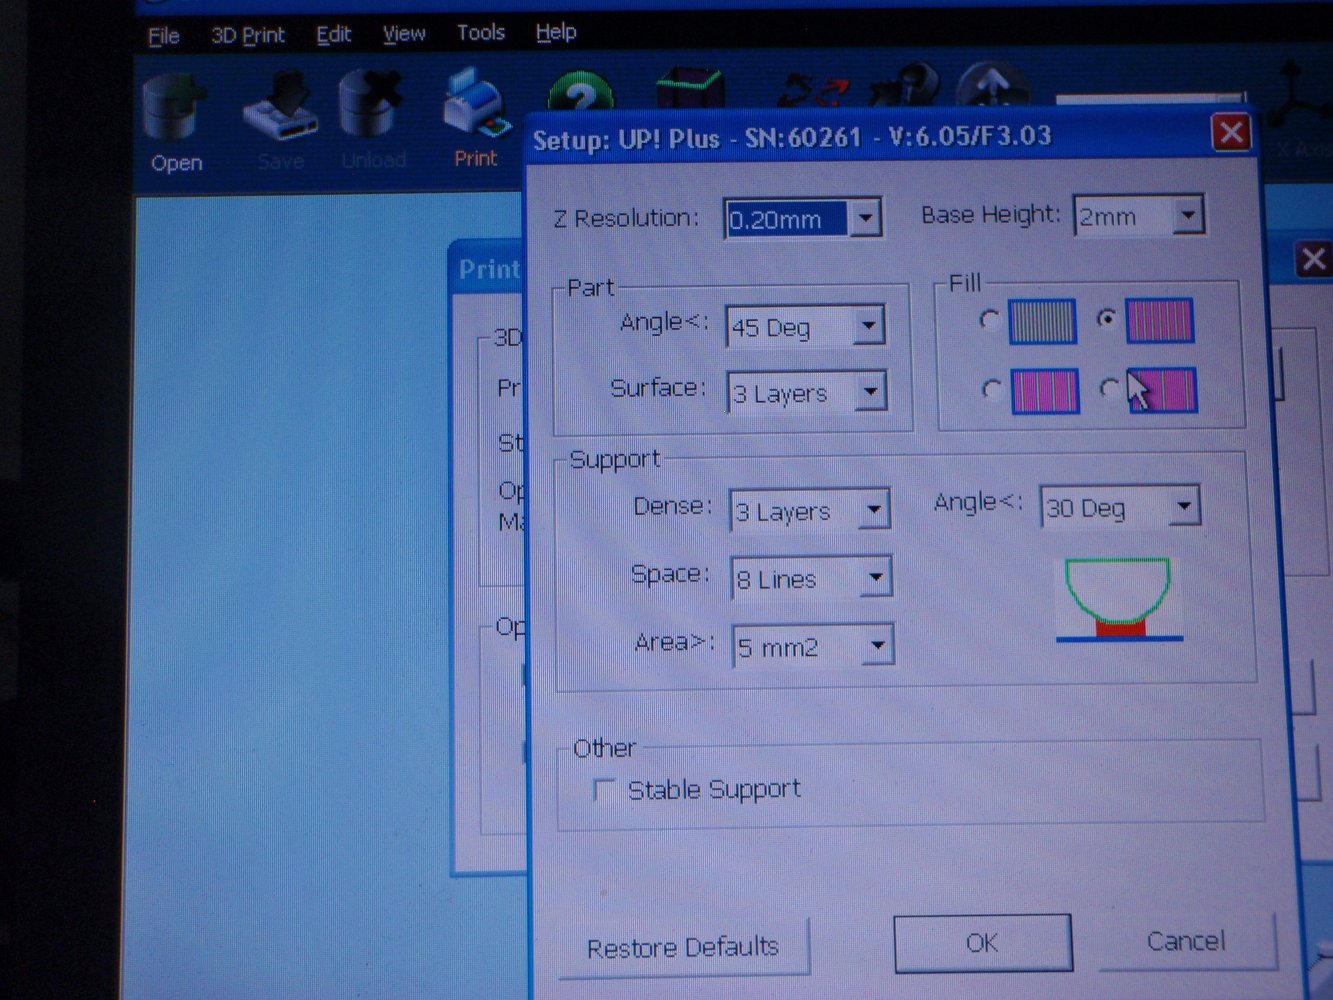The height and width of the screenshot is (1000, 1333).
Task: Confirm settings with the OK button
Action: tap(983, 943)
